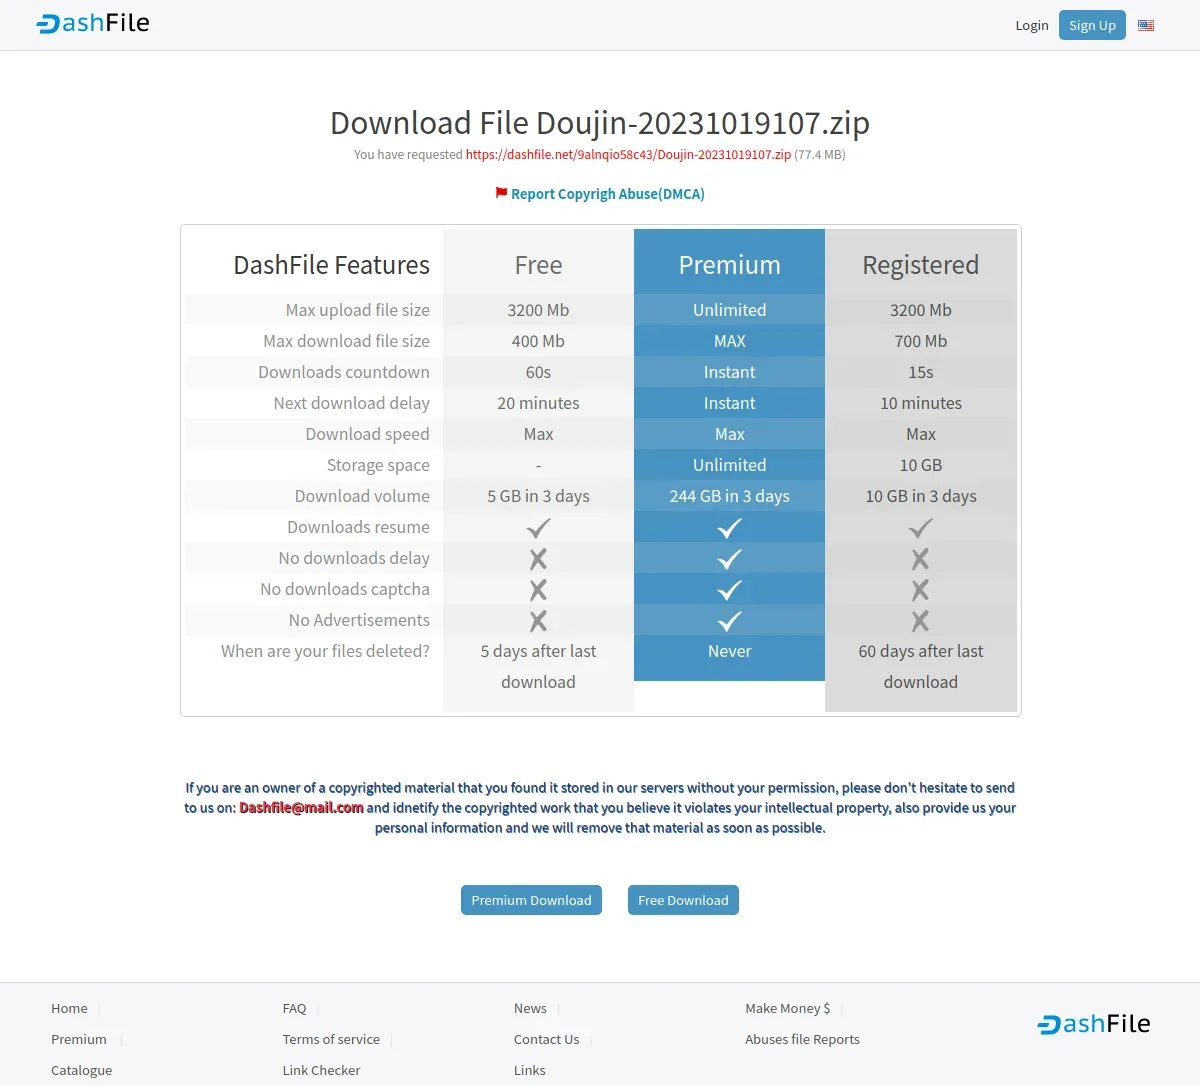The image size is (1200, 1087).
Task: Click Premium column No downloads delay checkmark
Action: click(x=730, y=558)
